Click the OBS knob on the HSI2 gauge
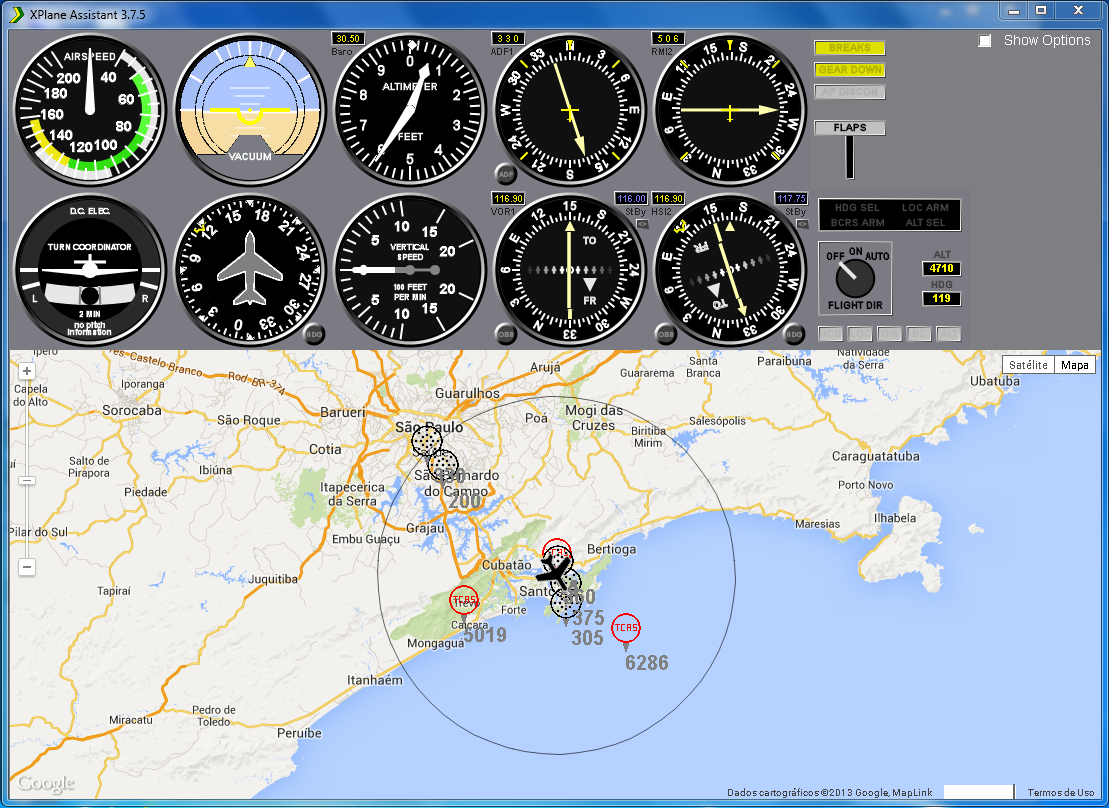 (x=666, y=334)
